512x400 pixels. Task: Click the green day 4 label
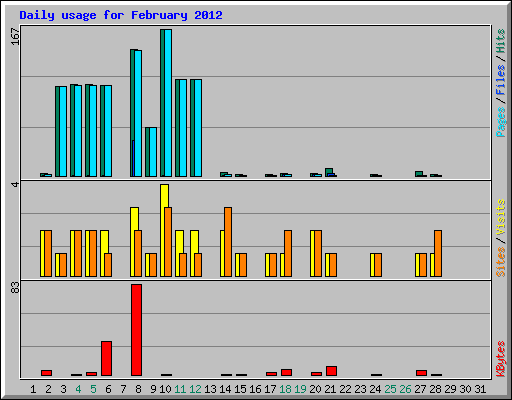[x=78, y=389]
